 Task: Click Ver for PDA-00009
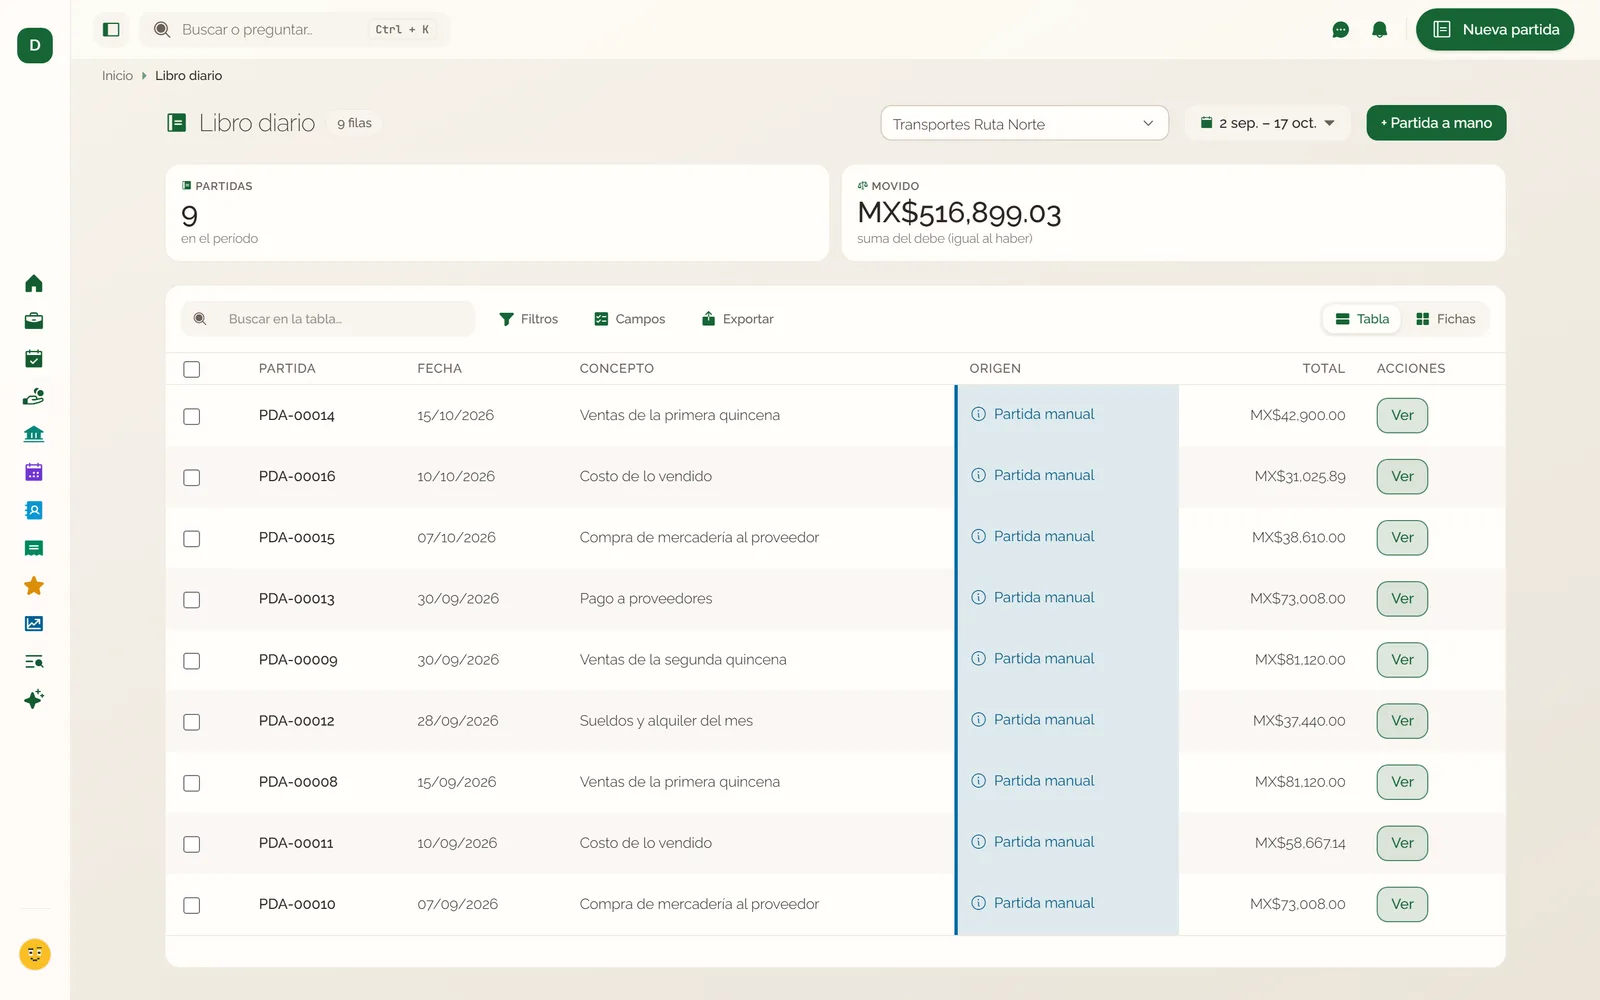(1402, 660)
